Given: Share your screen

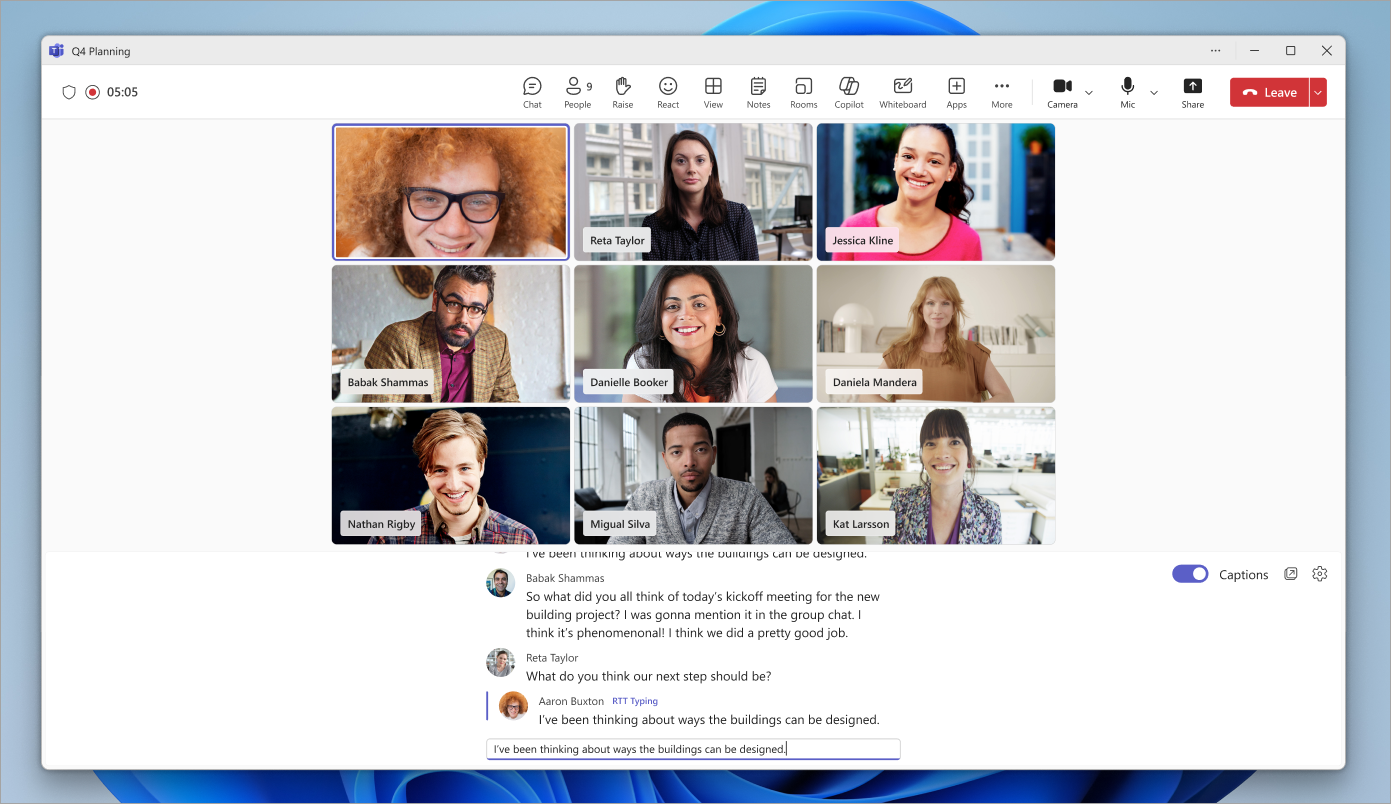Looking at the screenshot, I should click(x=1192, y=91).
